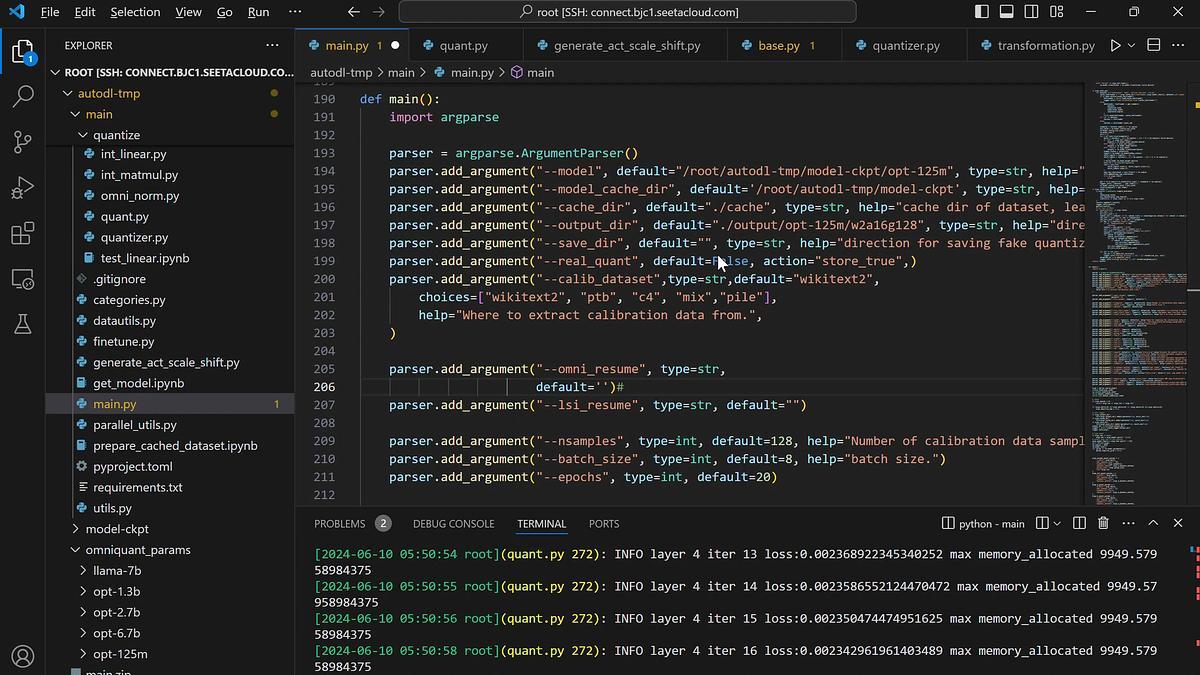
Task: Open the Run and Debug view
Action: tap(22, 188)
